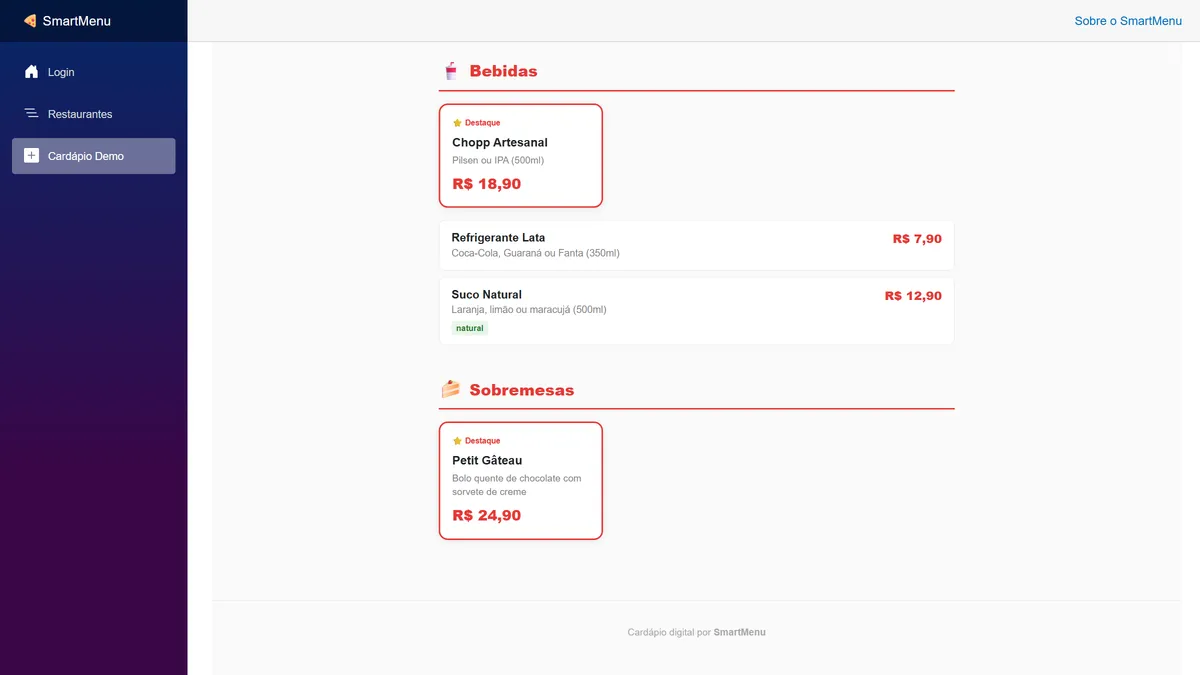Click the Destaque label on Chopp Artesanal
This screenshot has width=1200, height=675.
click(x=483, y=123)
